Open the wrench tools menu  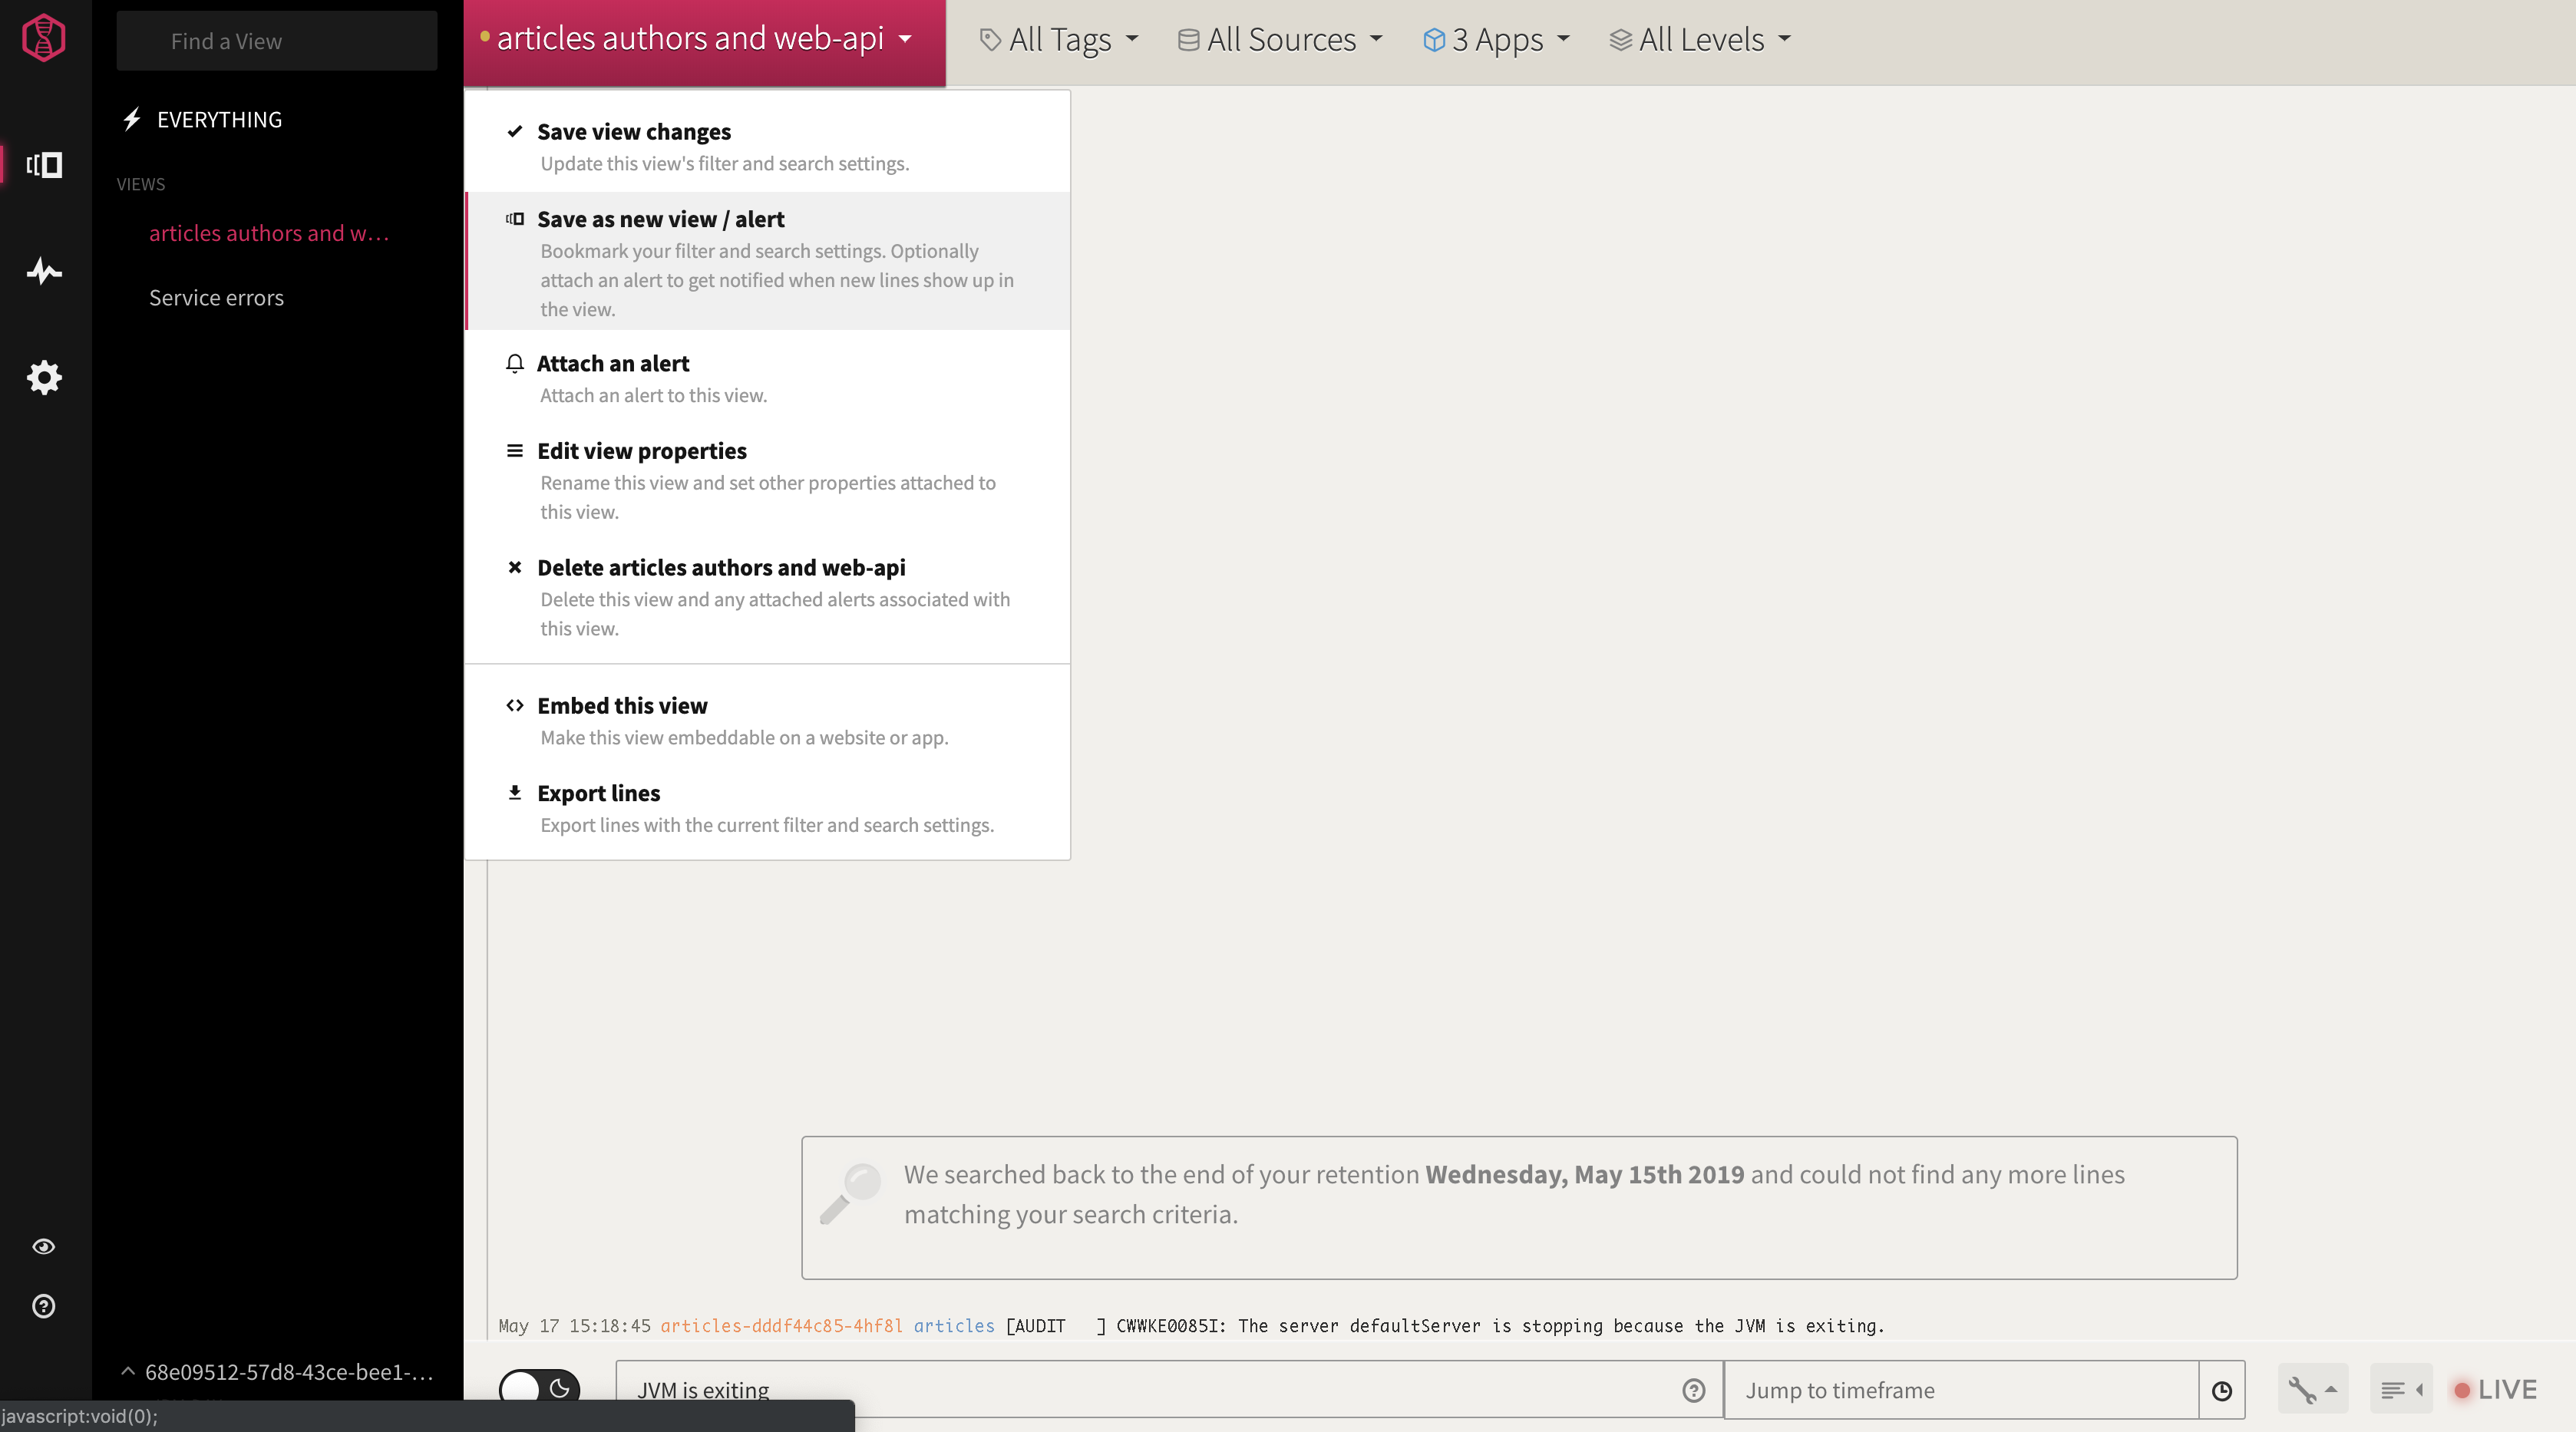[x=2311, y=1390]
